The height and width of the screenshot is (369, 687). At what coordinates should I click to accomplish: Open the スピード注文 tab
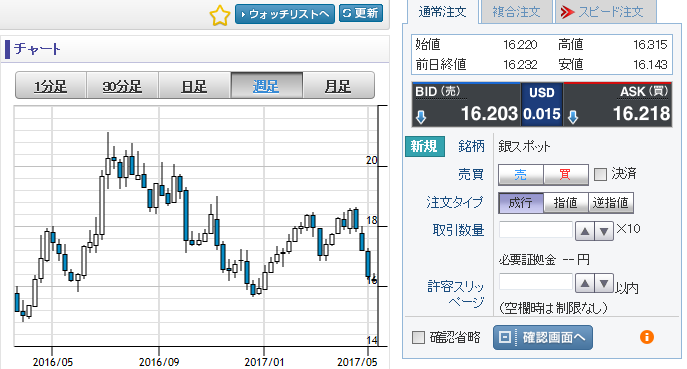tap(606, 12)
